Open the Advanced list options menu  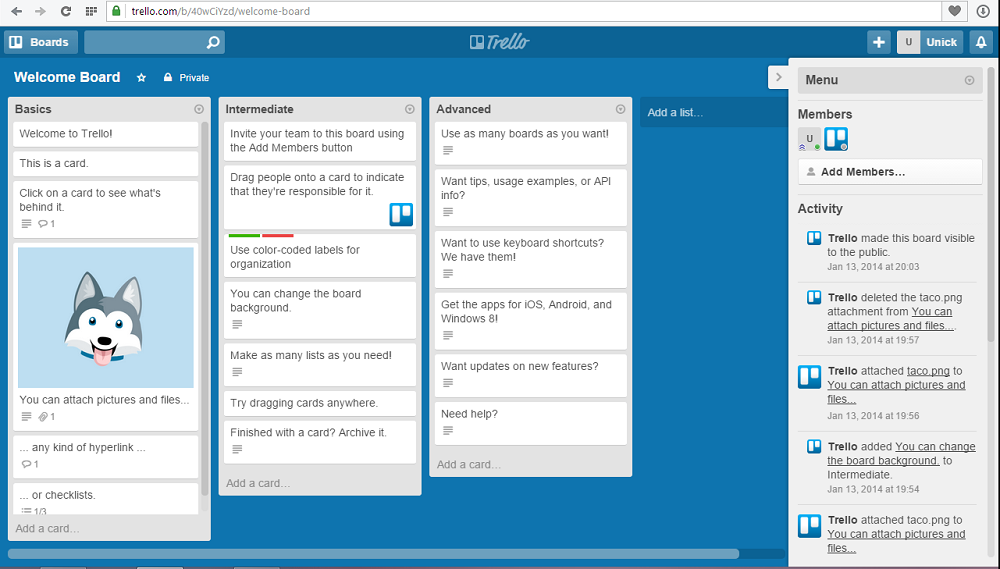[x=621, y=109]
